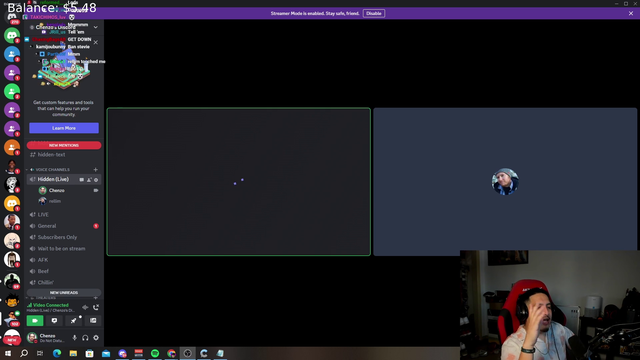Create invite for Hidden (Live) channel

tap(89, 180)
